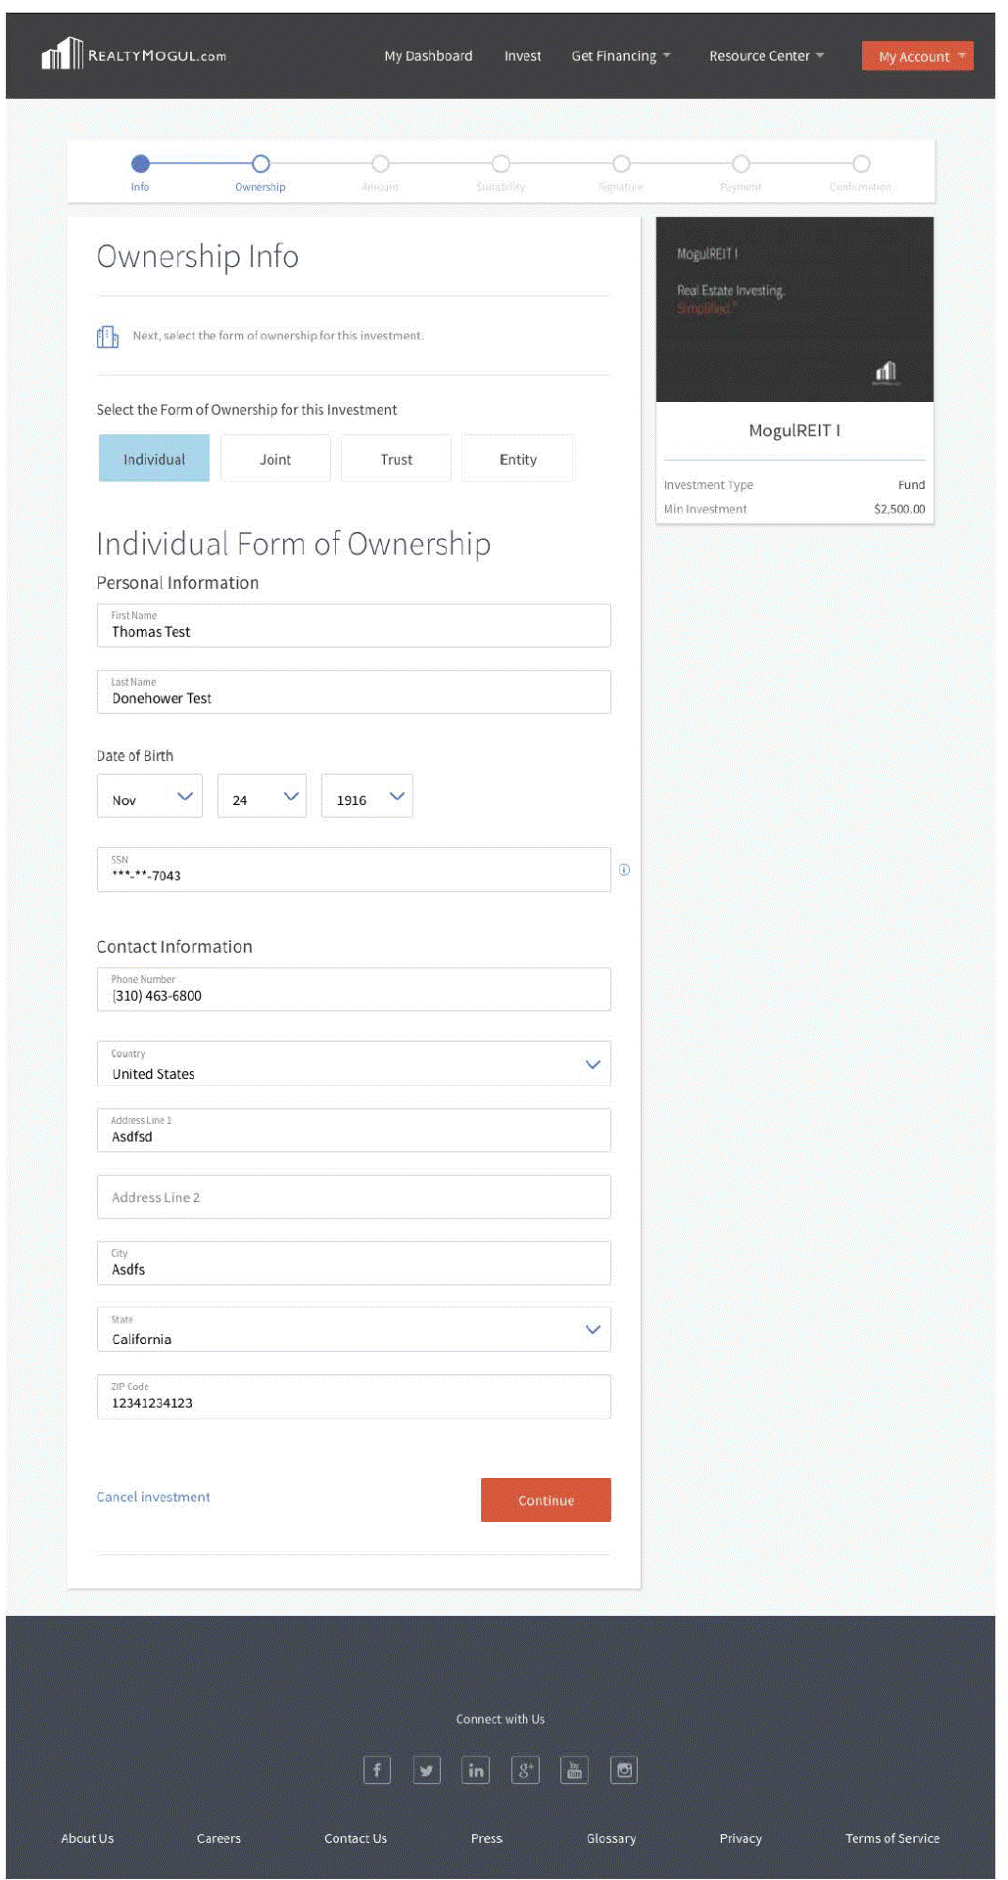
Task: Select Trust form of ownership
Action: [x=396, y=459]
